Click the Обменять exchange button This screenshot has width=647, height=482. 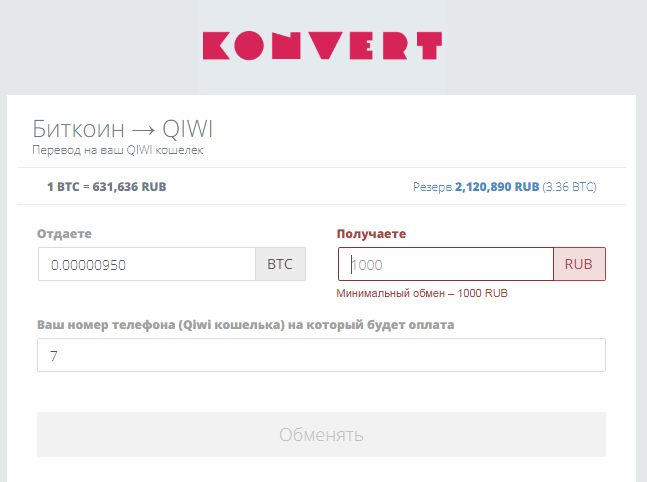[x=321, y=435]
